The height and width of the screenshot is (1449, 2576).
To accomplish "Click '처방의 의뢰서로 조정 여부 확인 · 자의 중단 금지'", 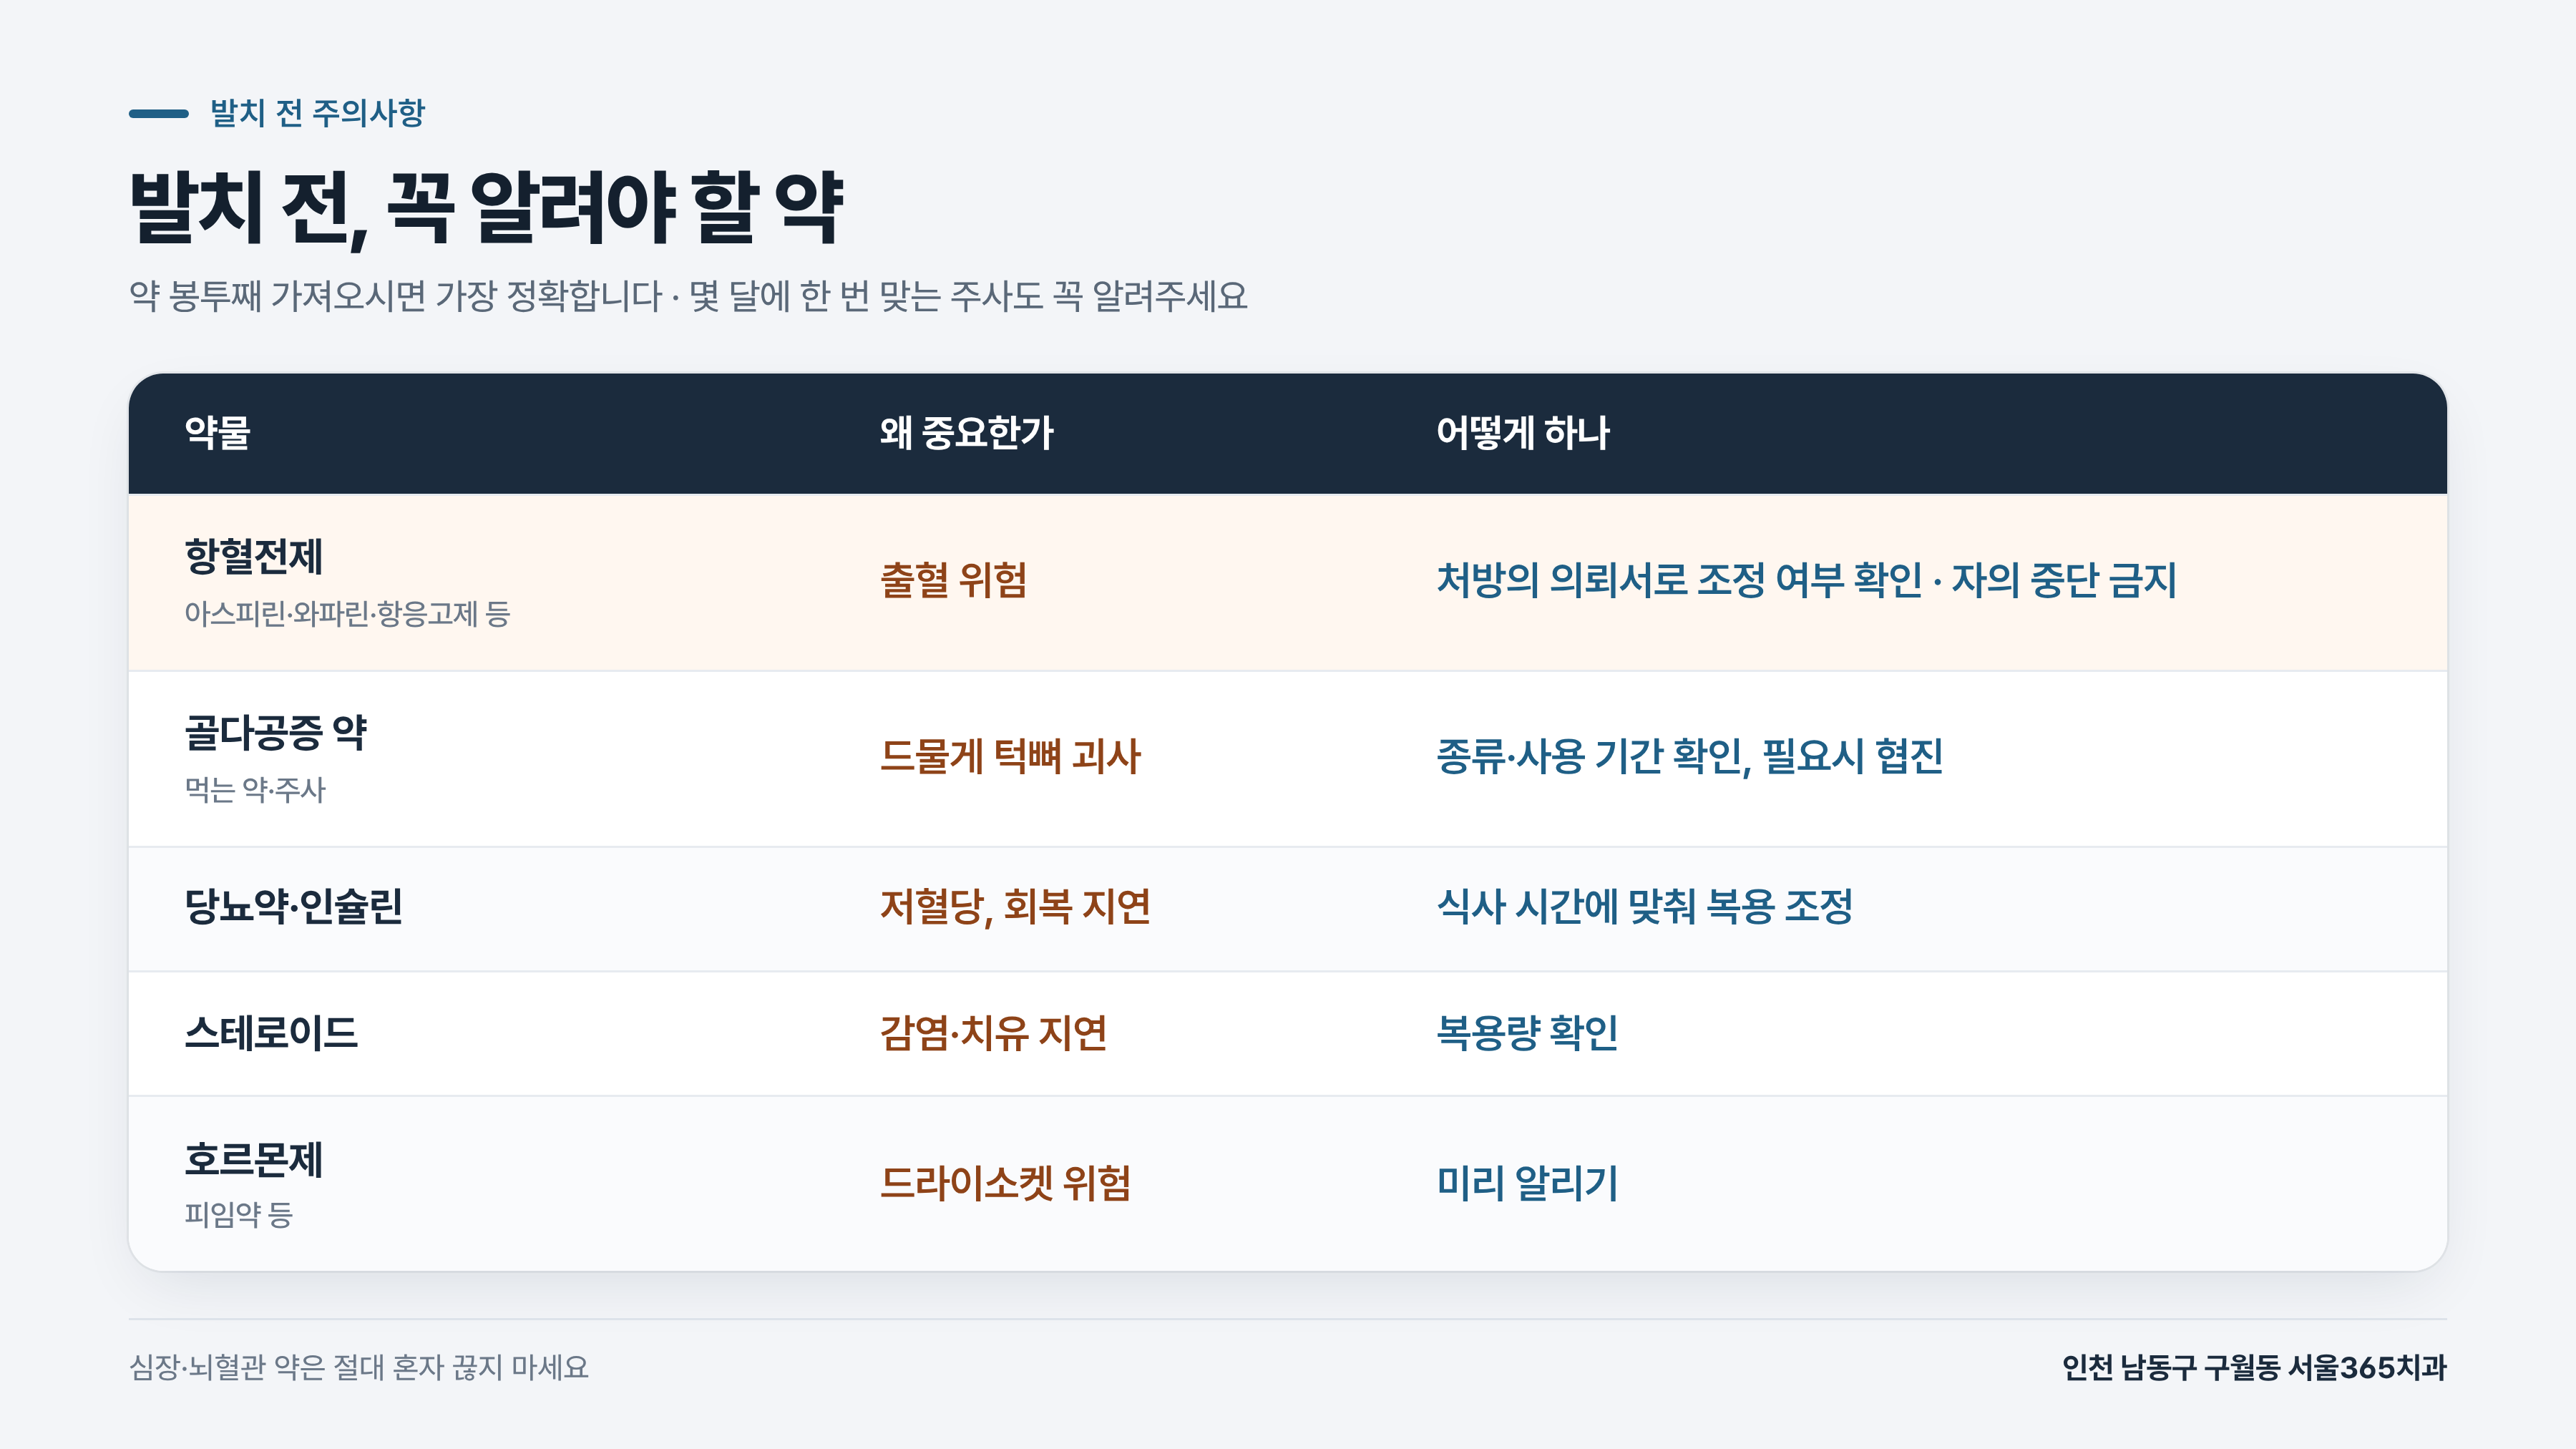I will (1806, 580).
